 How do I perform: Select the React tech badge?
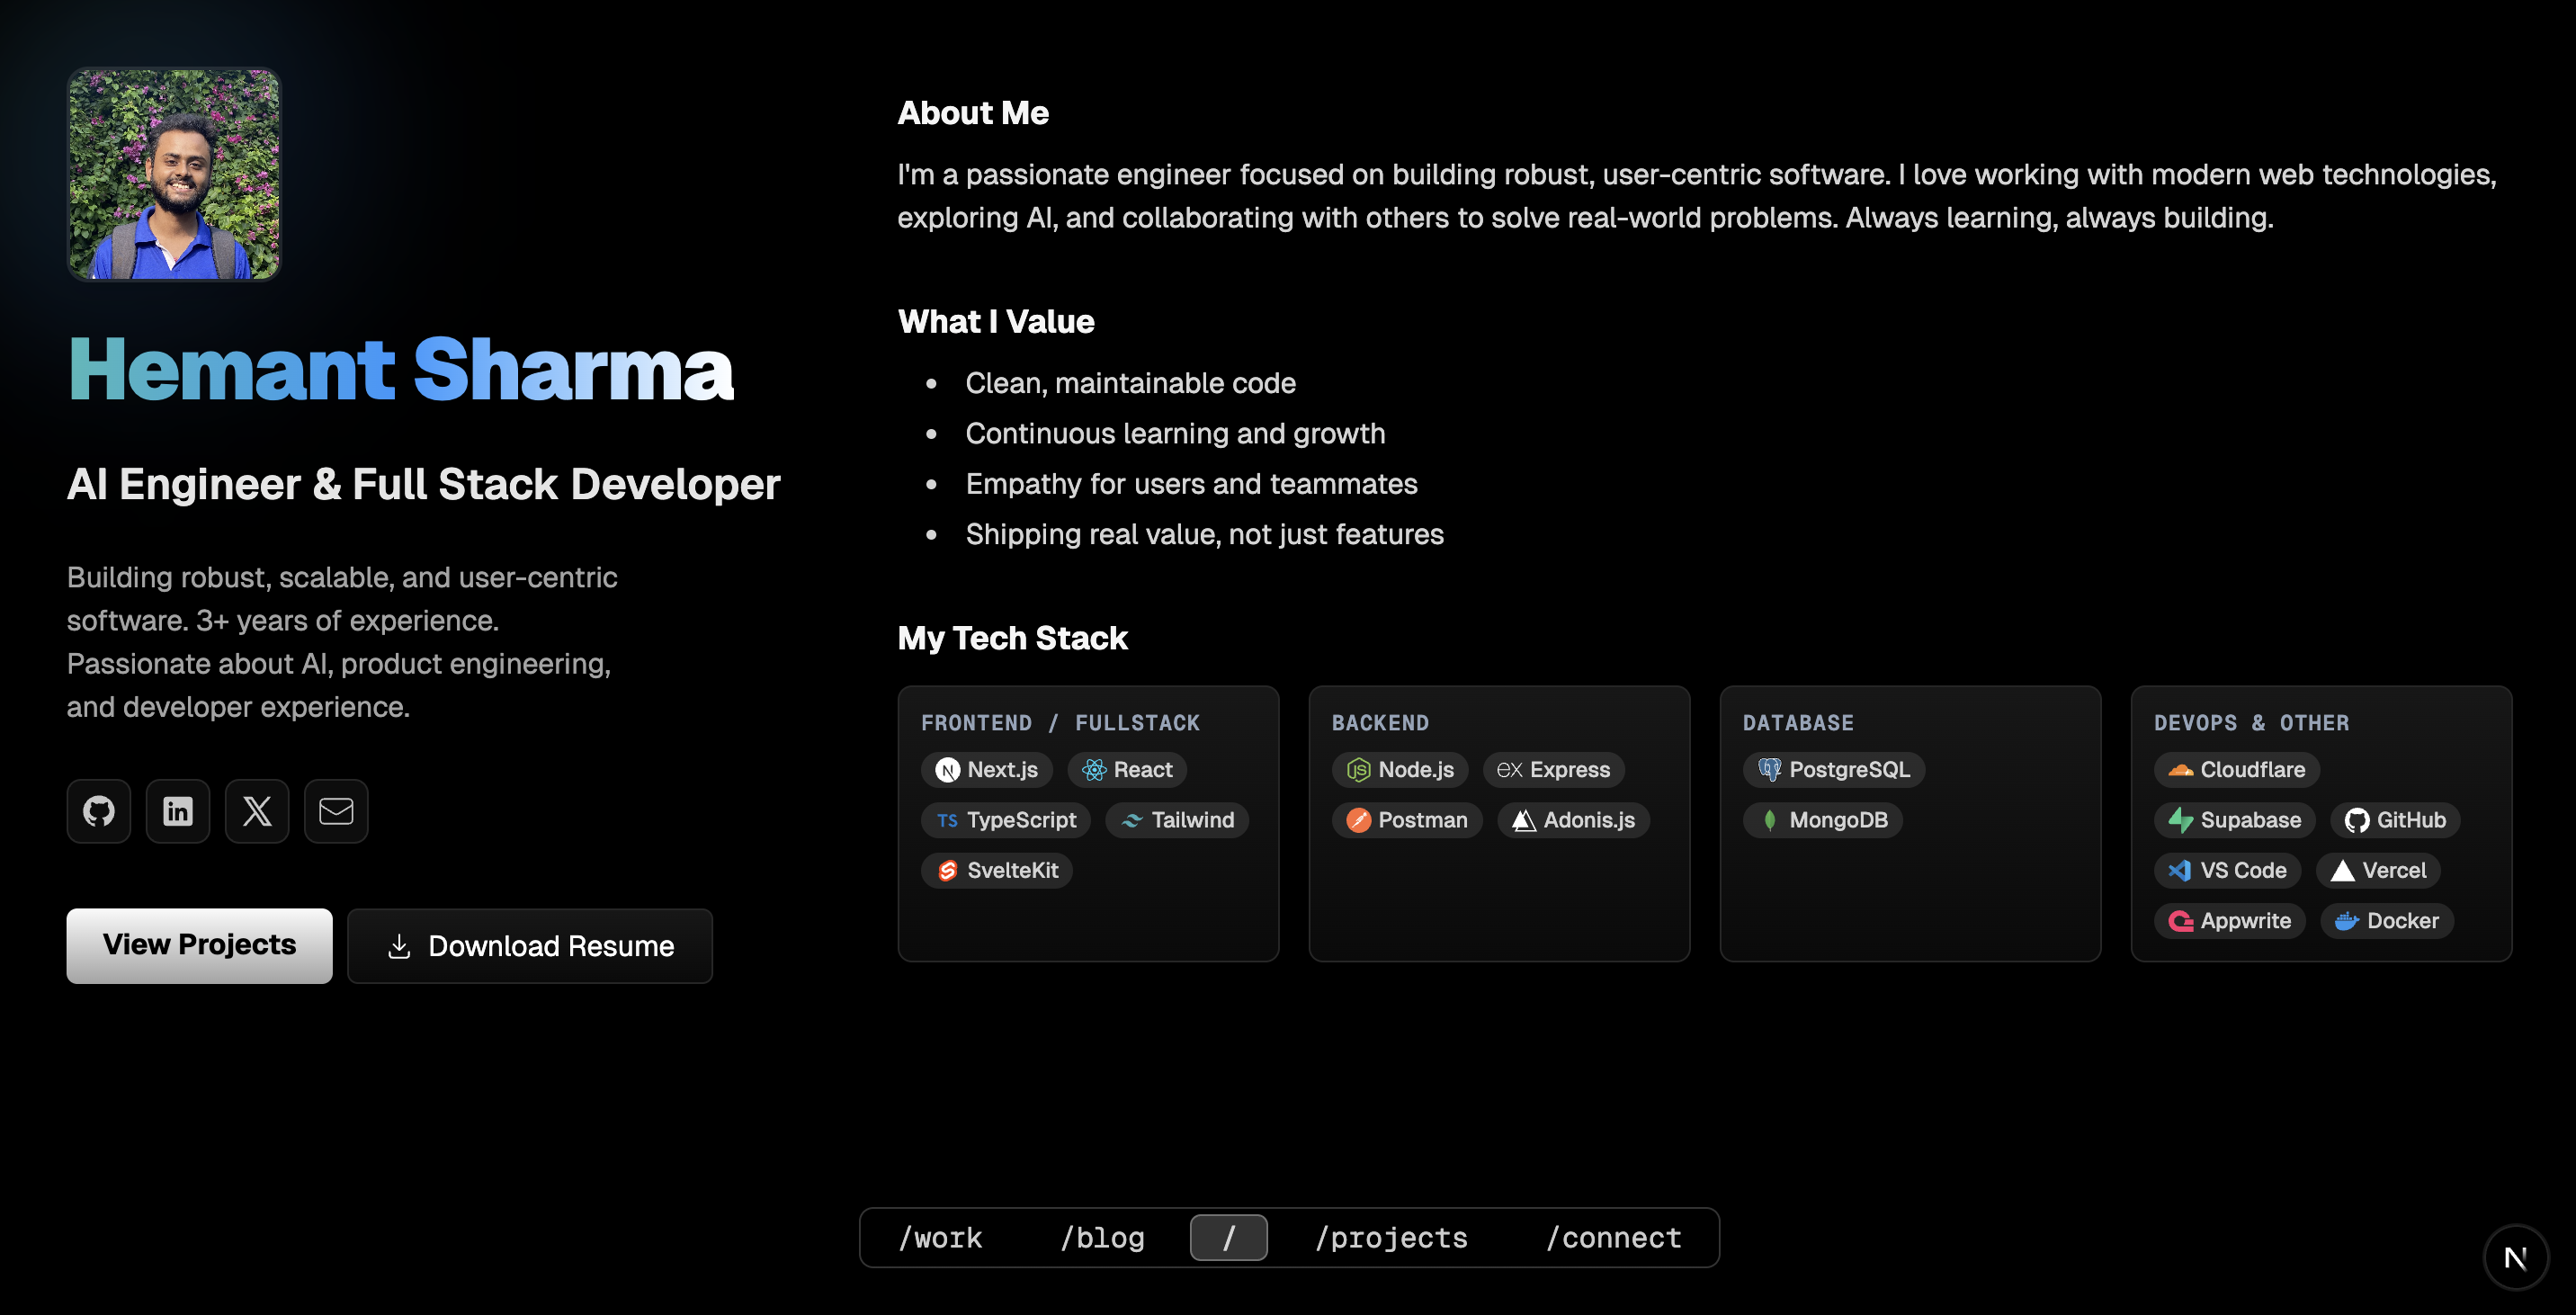1126,769
